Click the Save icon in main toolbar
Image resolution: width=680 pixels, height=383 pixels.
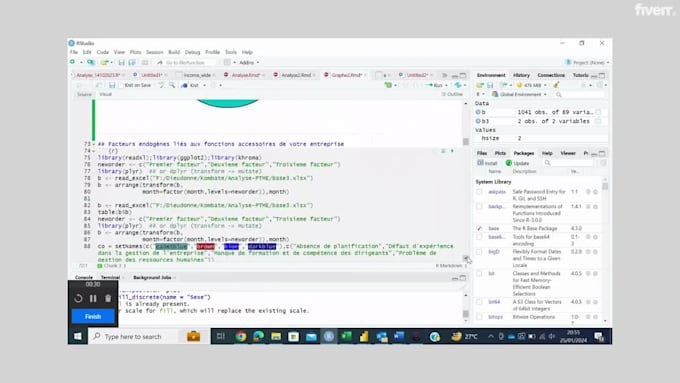pos(121,62)
